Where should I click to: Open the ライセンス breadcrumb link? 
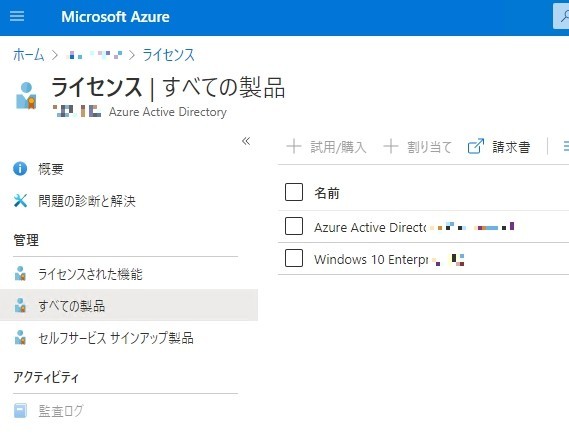pos(169,55)
